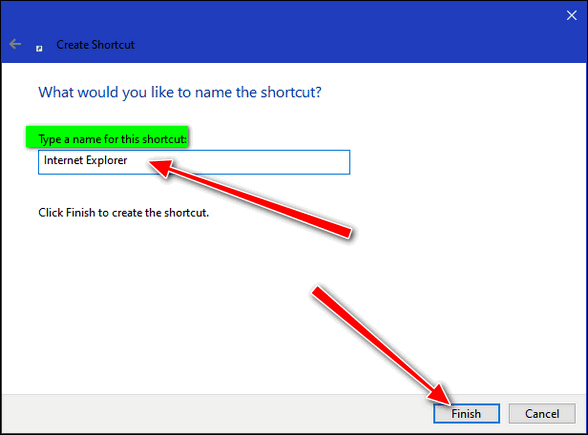Focus the shortcut name input field
The height and width of the screenshot is (435, 588).
click(194, 162)
